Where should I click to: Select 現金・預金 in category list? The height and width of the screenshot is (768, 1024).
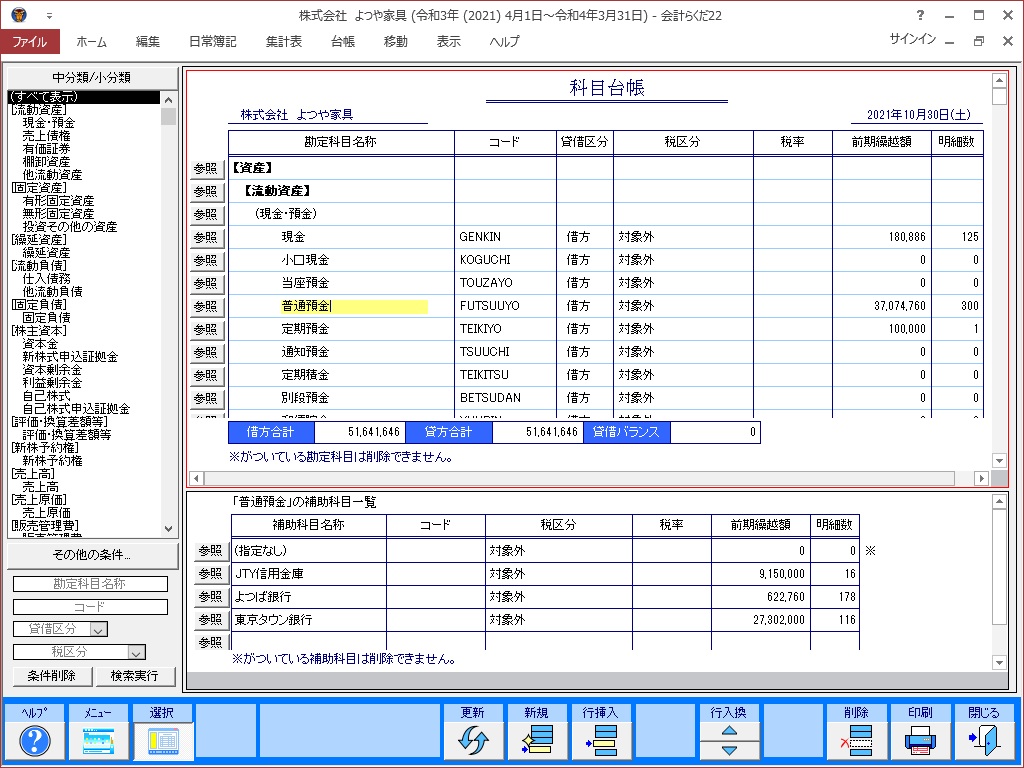(49, 123)
